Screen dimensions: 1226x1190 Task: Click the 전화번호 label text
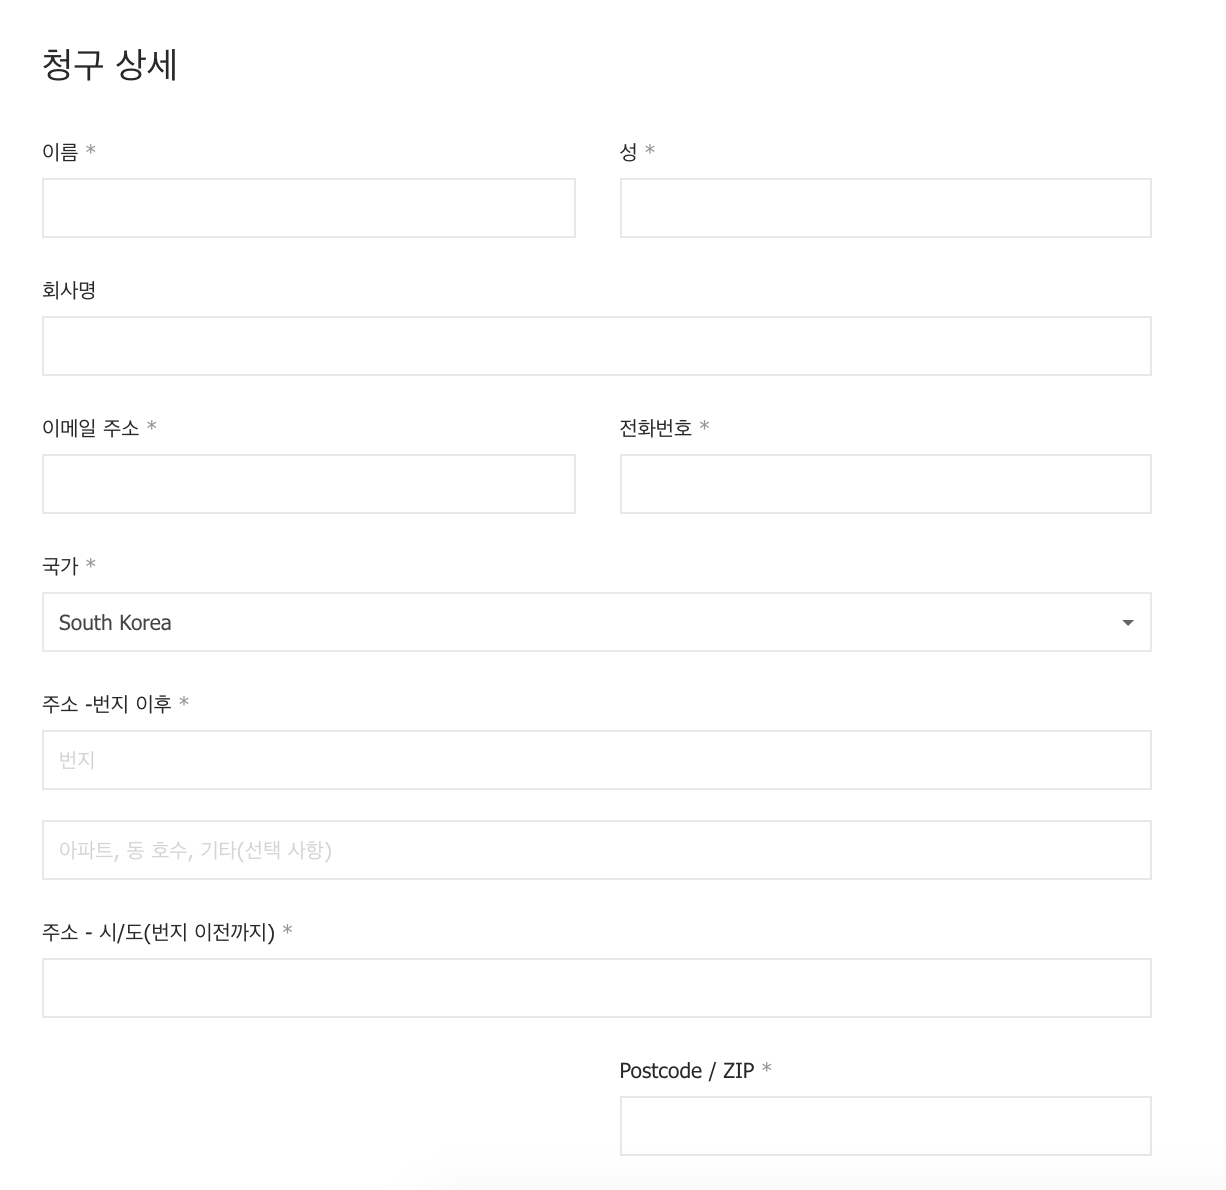pyautogui.click(x=656, y=428)
